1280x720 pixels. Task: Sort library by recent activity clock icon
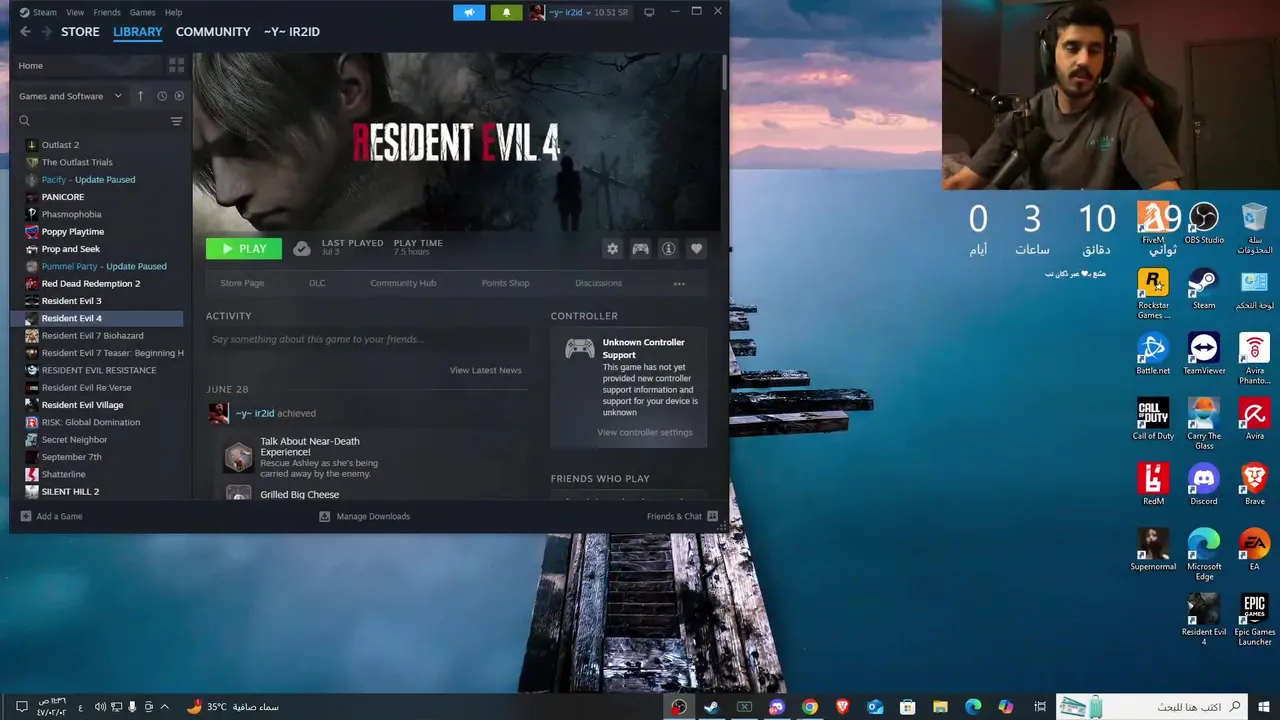(162, 96)
